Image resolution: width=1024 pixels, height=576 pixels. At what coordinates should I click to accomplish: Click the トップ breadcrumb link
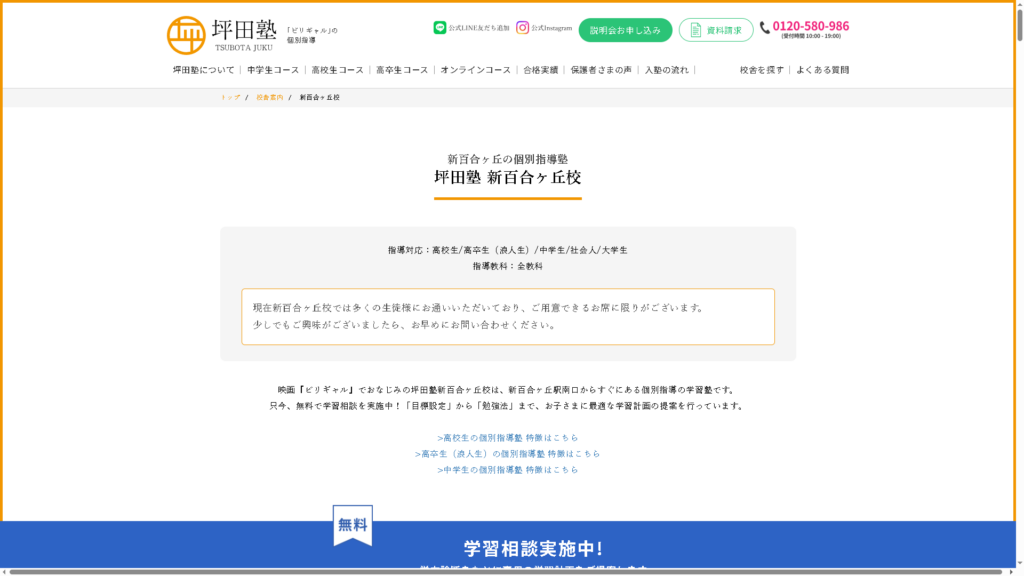pos(231,98)
